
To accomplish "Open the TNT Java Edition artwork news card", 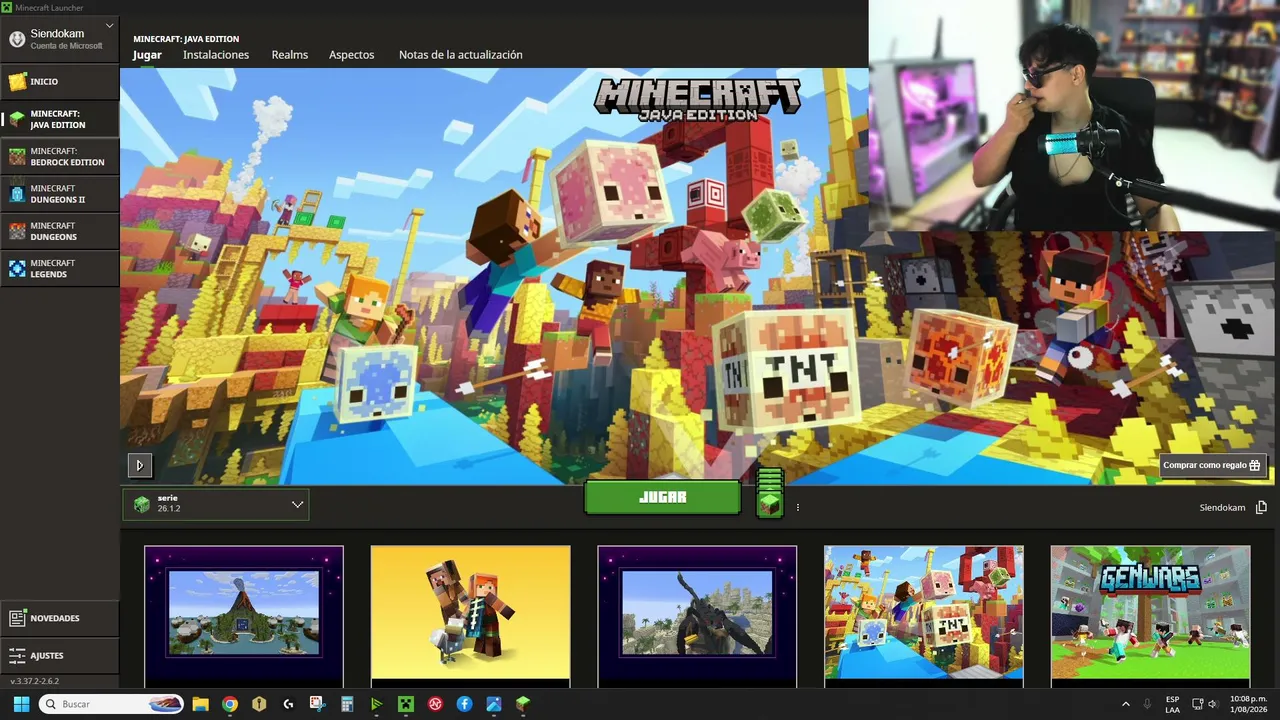I will (924, 615).
